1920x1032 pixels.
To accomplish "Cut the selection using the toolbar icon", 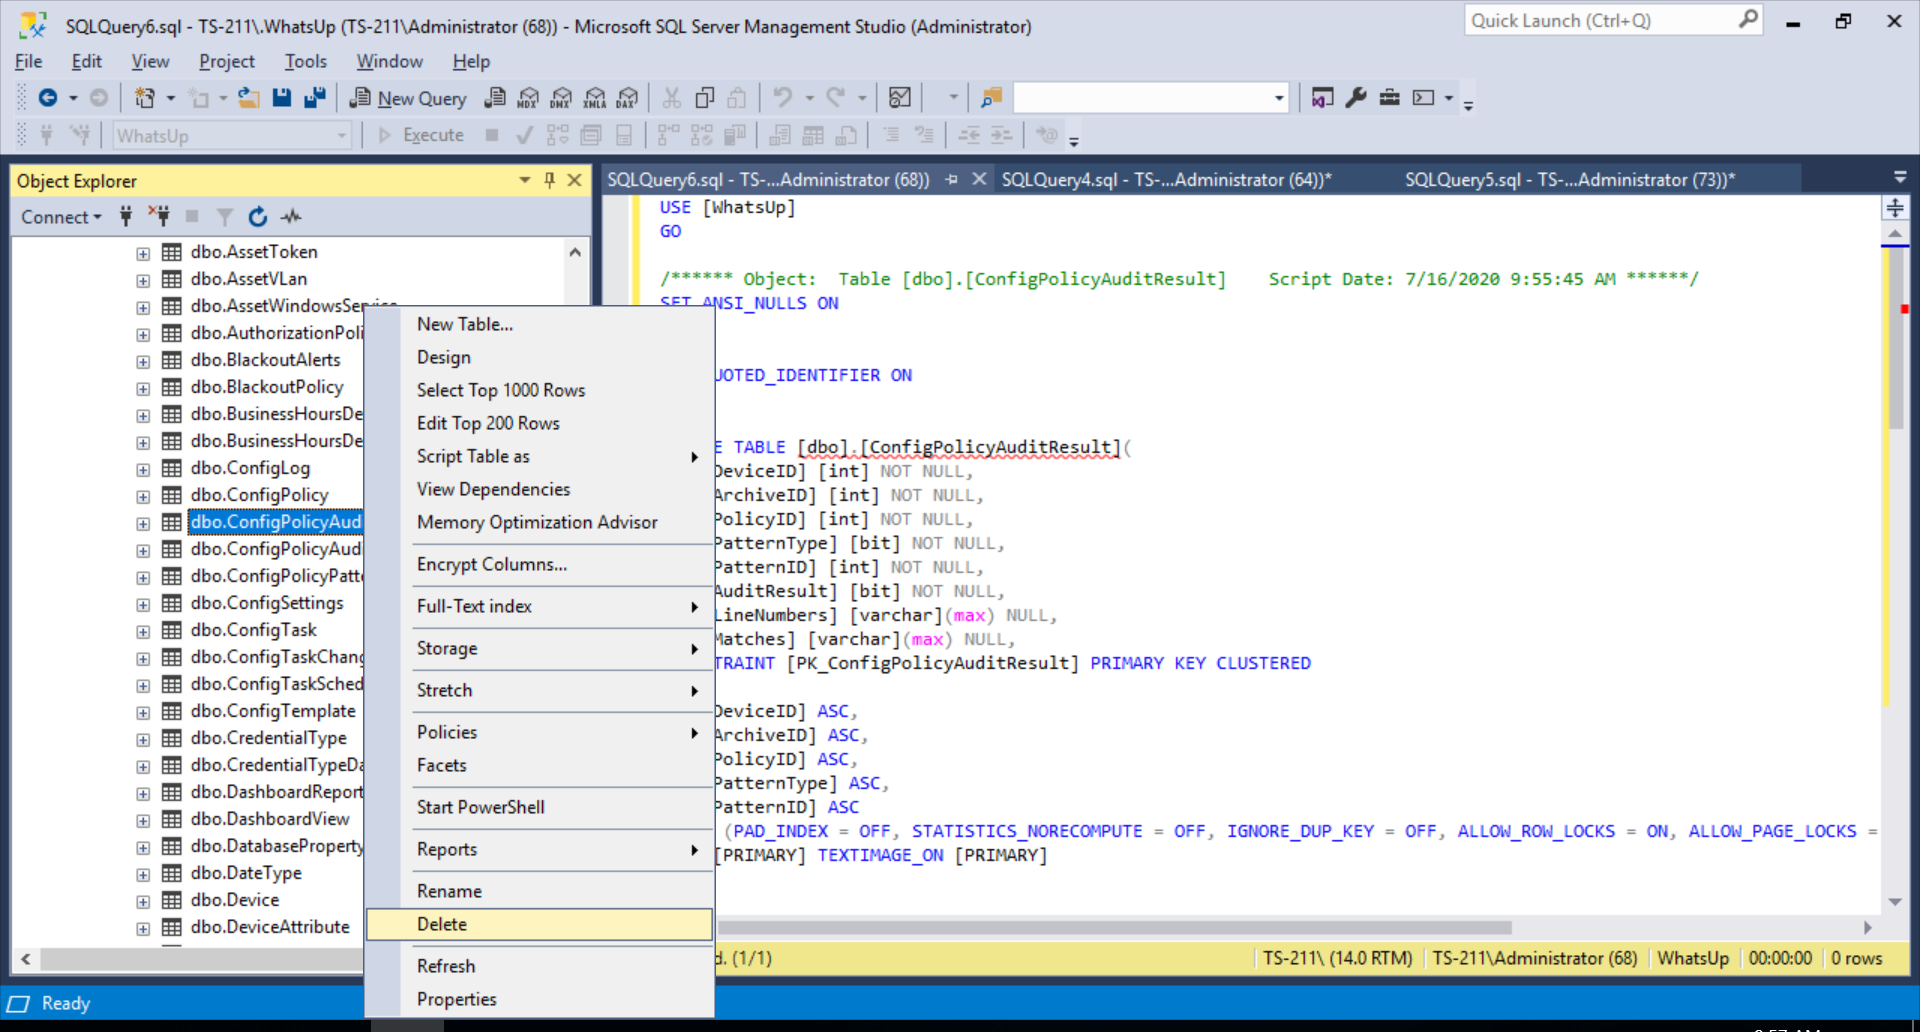I will (x=671, y=98).
